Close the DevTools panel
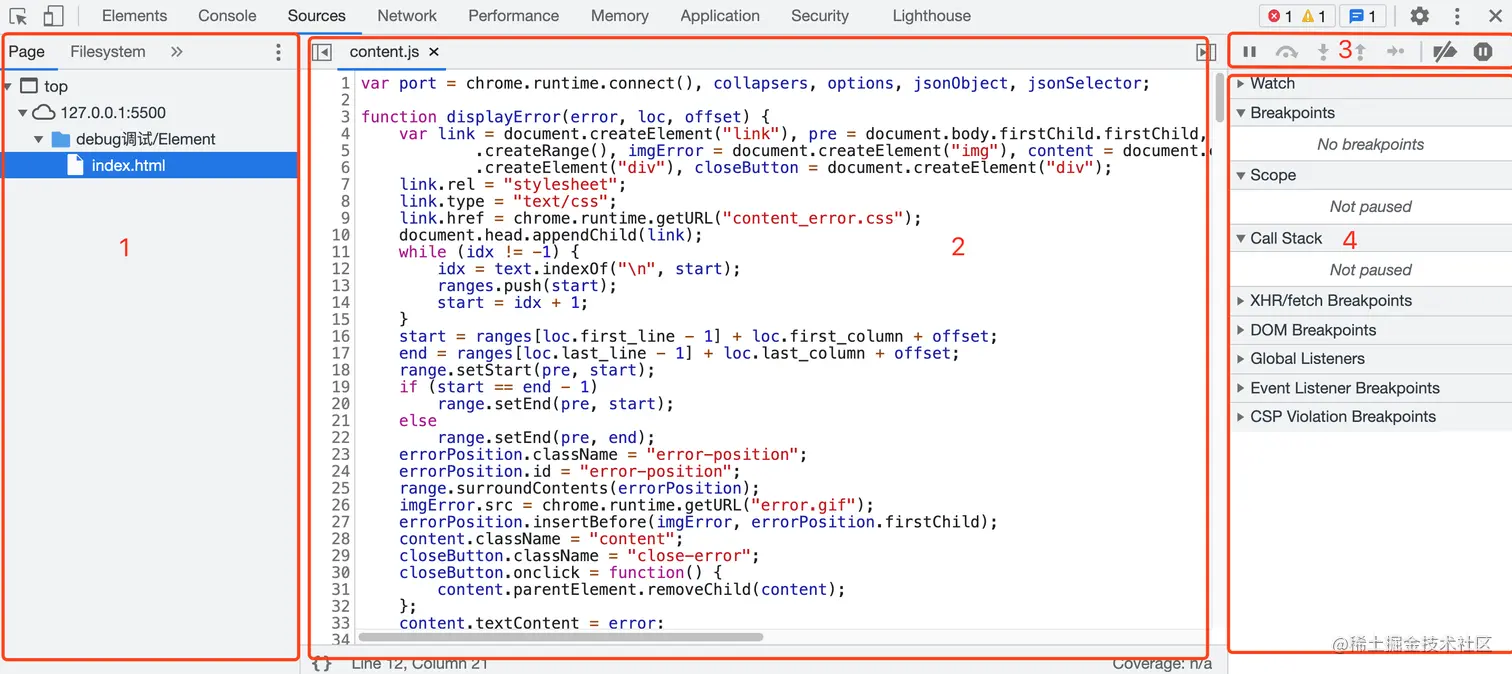 point(1495,16)
